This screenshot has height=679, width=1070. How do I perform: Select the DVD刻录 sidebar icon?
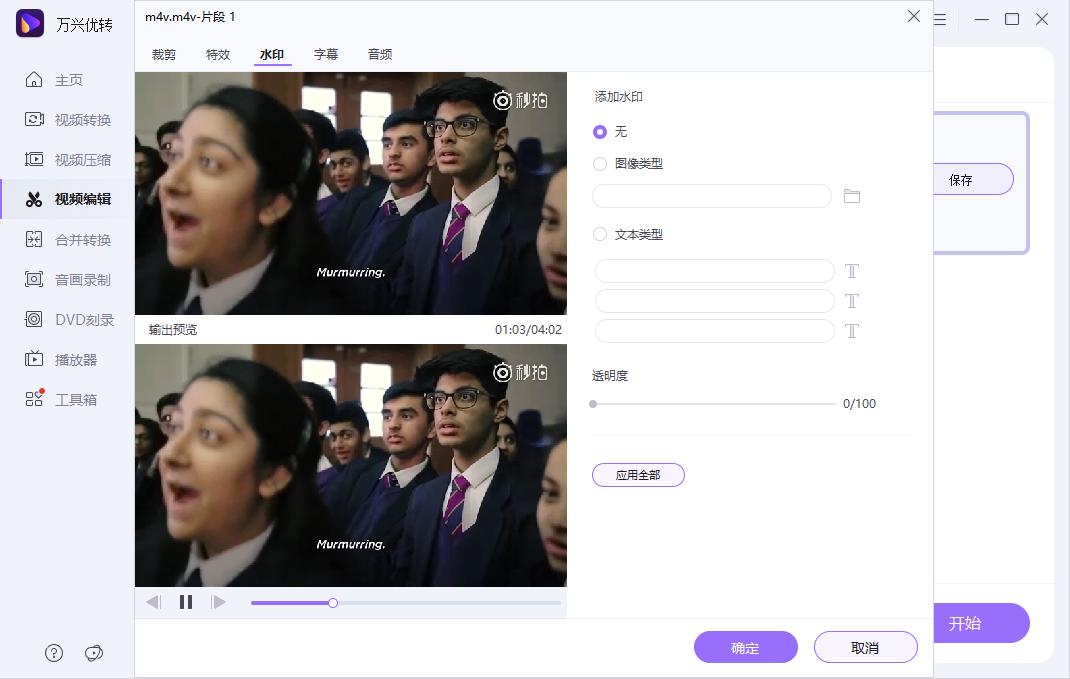click(75, 319)
